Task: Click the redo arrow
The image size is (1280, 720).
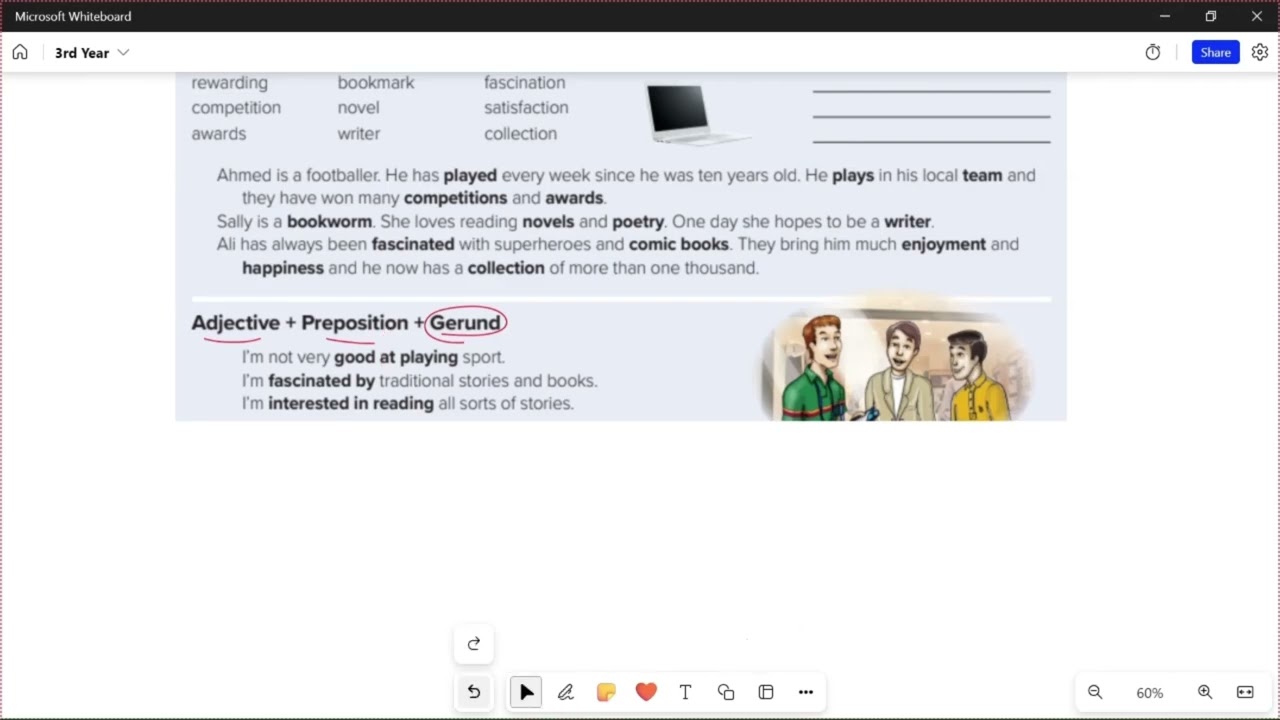Action: coord(474,644)
